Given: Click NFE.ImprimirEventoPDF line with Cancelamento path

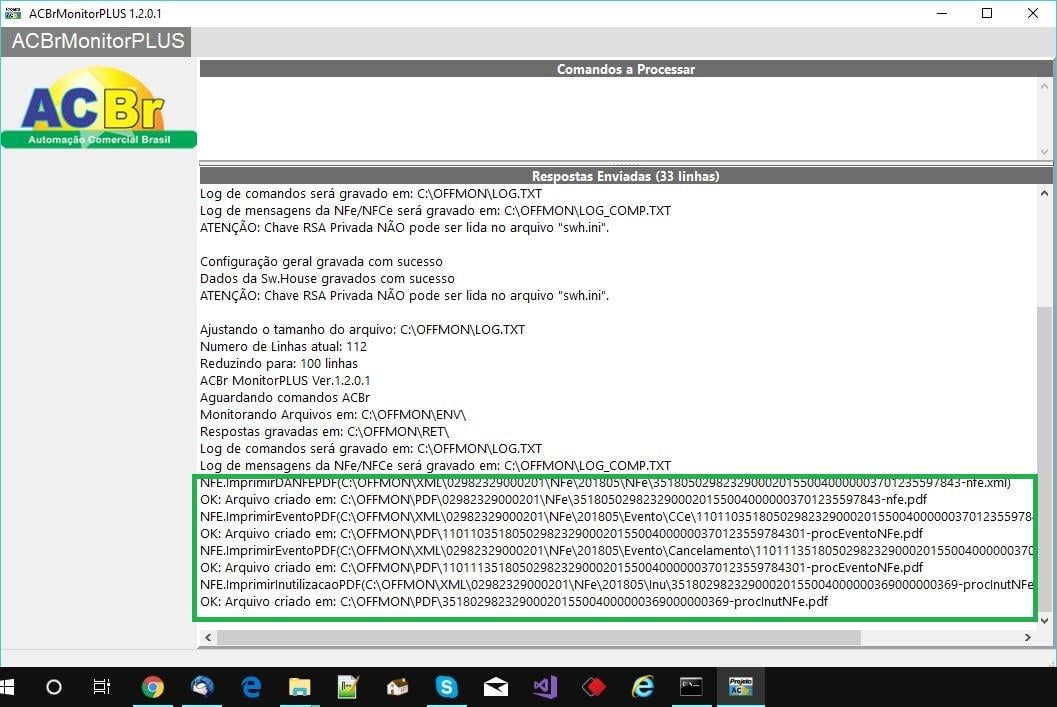Looking at the screenshot, I should click(x=617, y=550).
